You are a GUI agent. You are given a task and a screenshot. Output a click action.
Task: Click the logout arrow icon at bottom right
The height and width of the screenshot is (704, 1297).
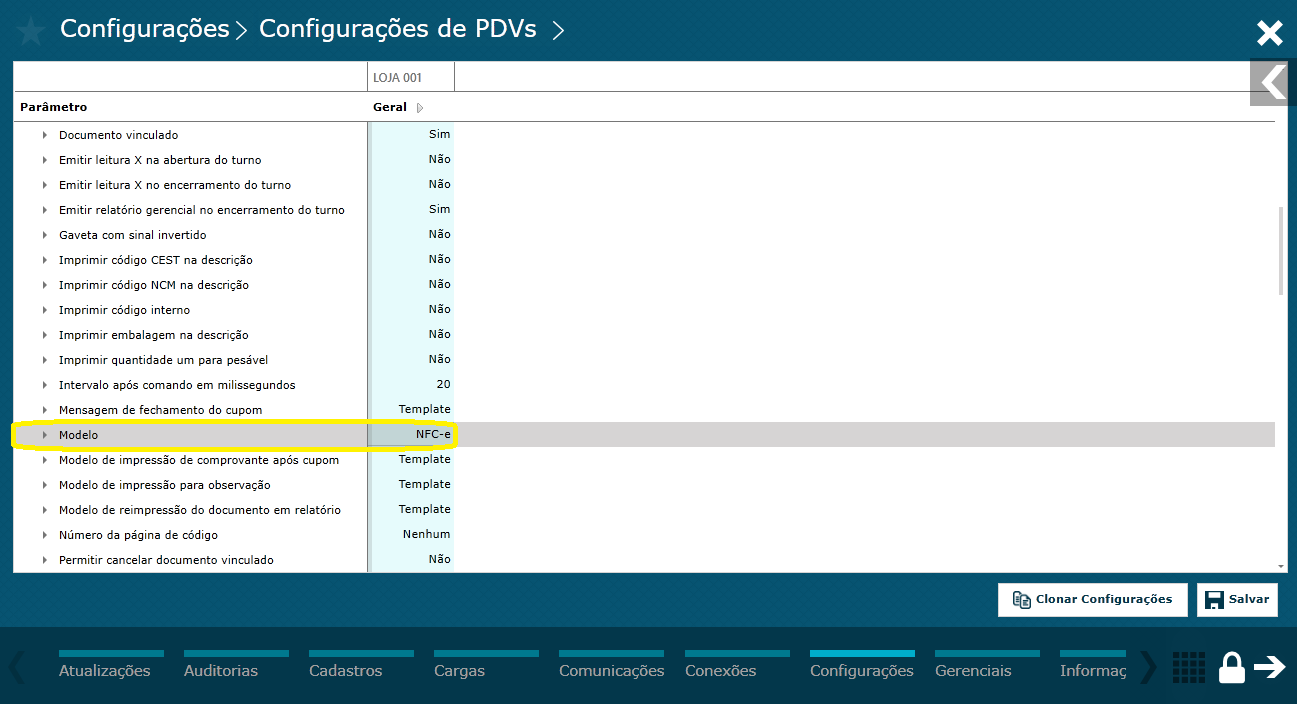pos(1272,666)
